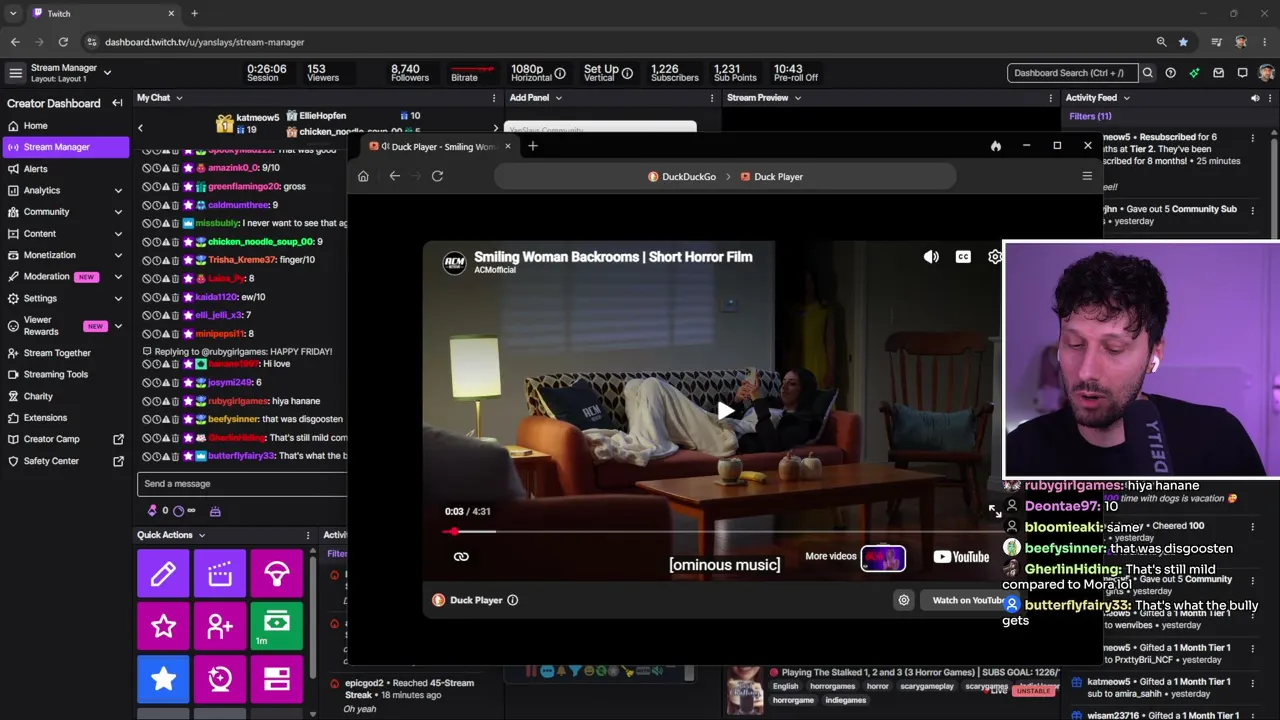Click the Dashboard Search magnifier button

coord(1148,73)
